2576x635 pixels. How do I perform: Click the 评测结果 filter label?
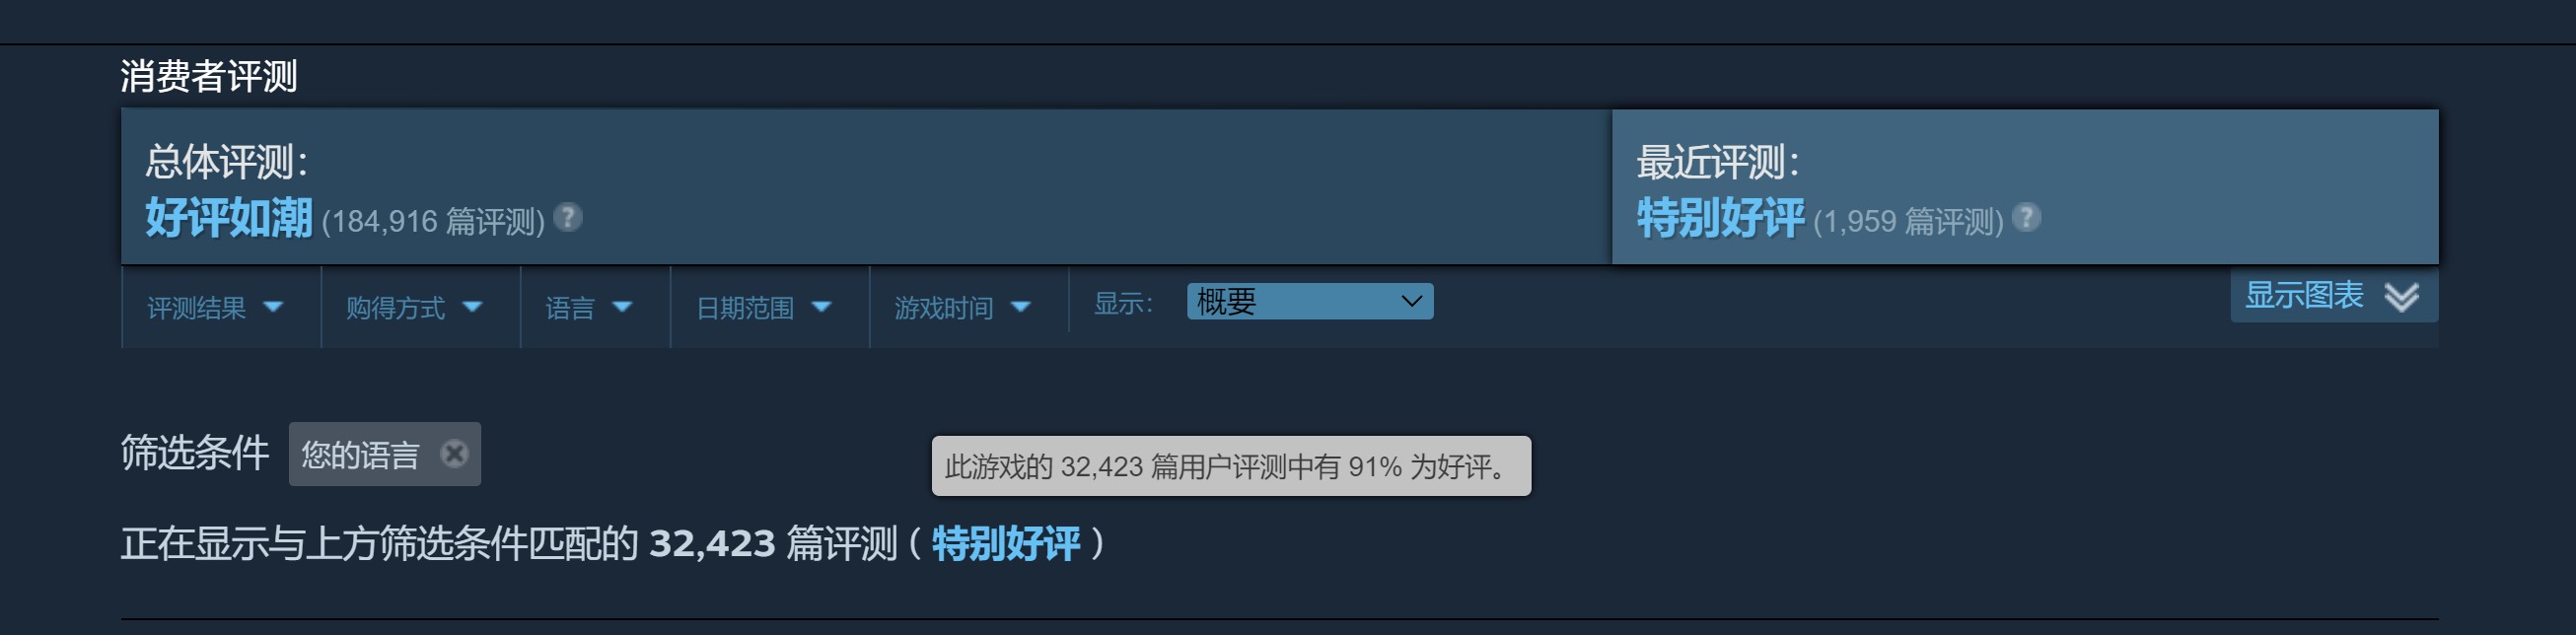(196, 308)
